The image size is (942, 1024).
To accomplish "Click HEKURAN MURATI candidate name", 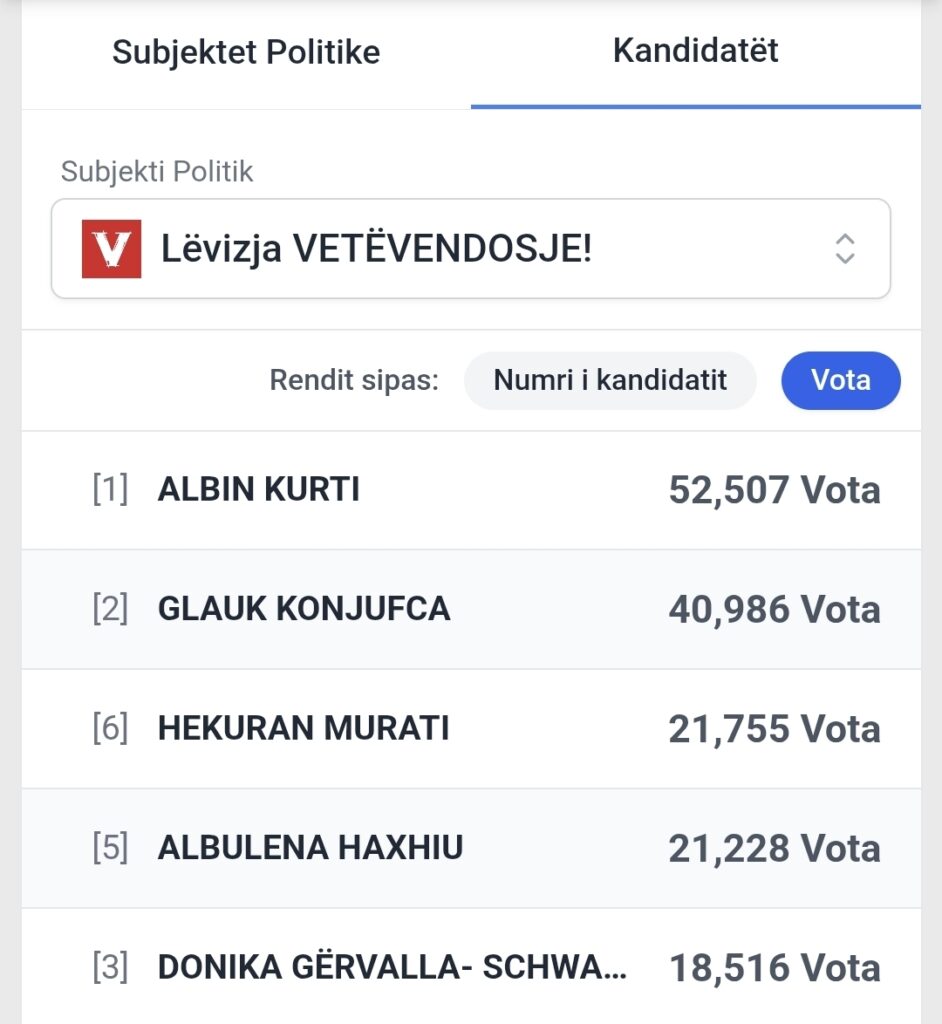I will (303, 729).
